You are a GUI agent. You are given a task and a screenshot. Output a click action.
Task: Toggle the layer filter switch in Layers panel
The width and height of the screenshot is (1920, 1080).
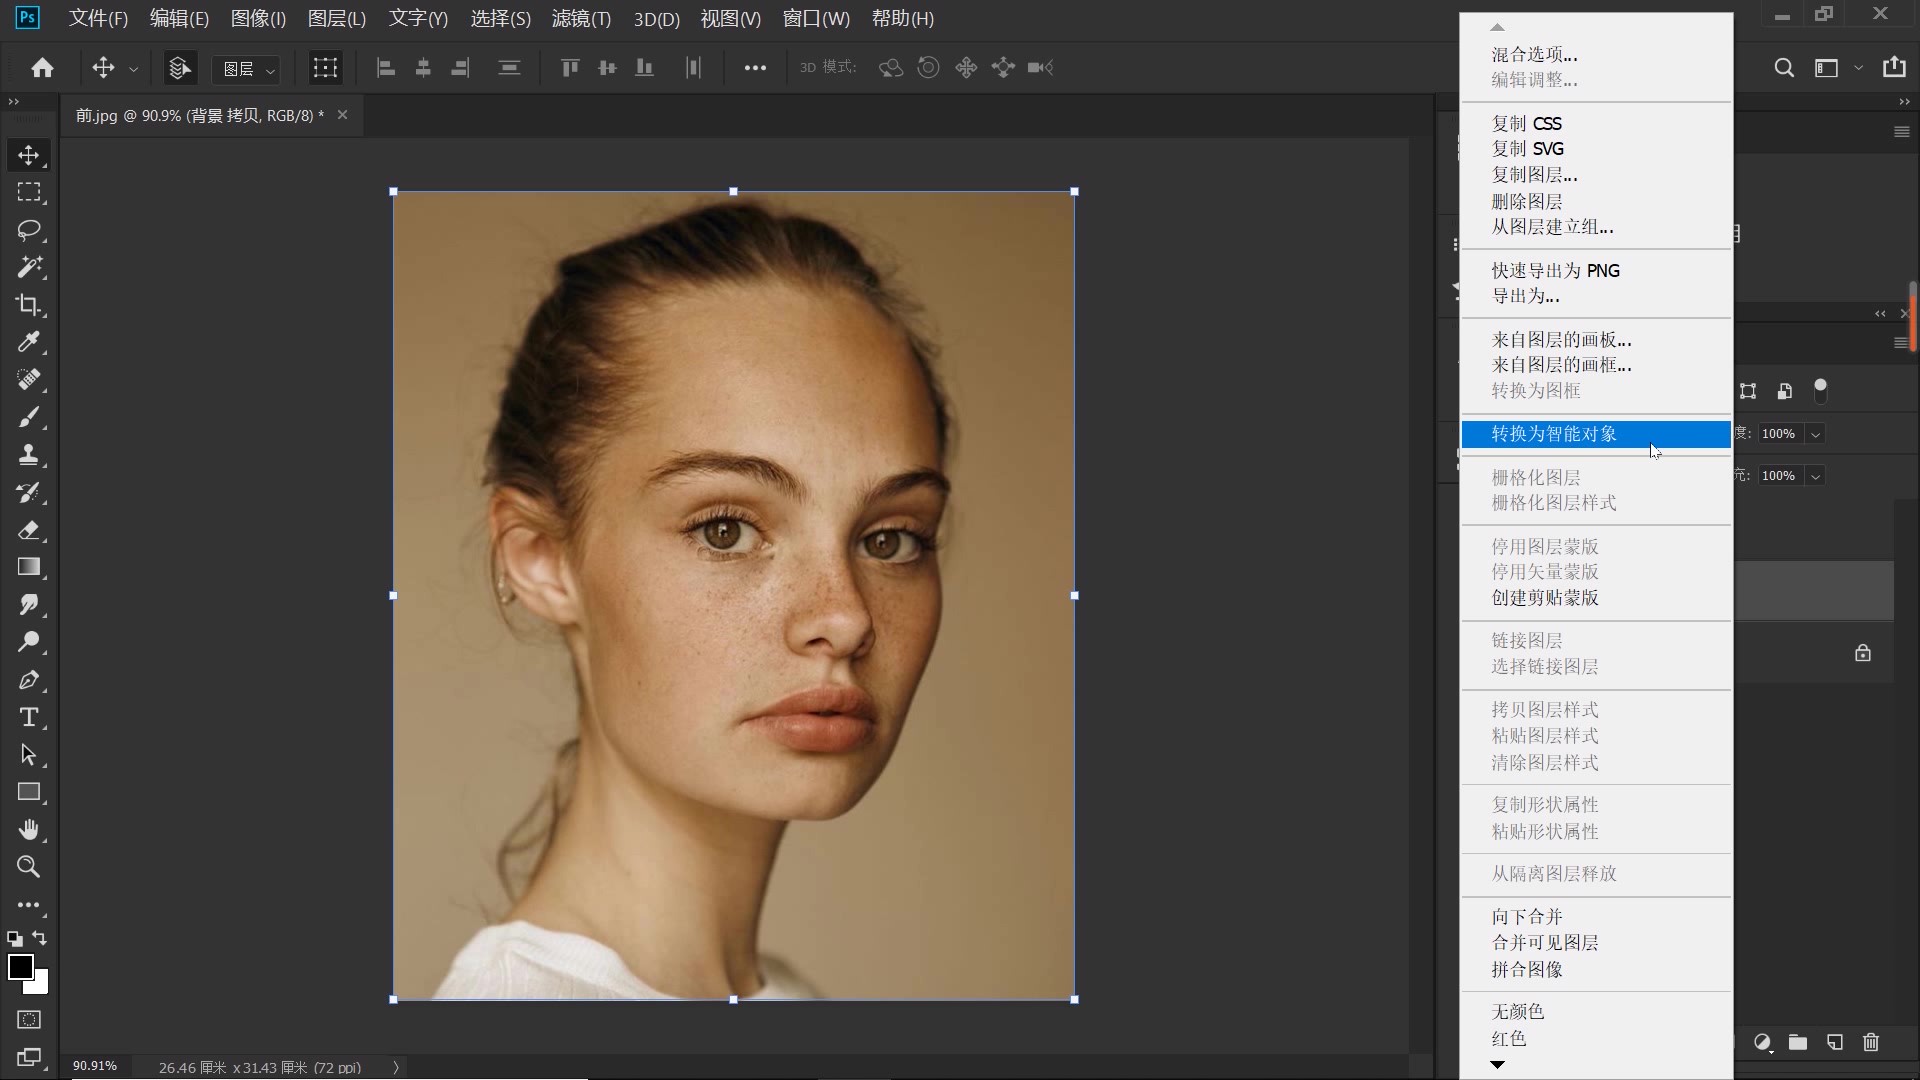tap(1820, 390)
